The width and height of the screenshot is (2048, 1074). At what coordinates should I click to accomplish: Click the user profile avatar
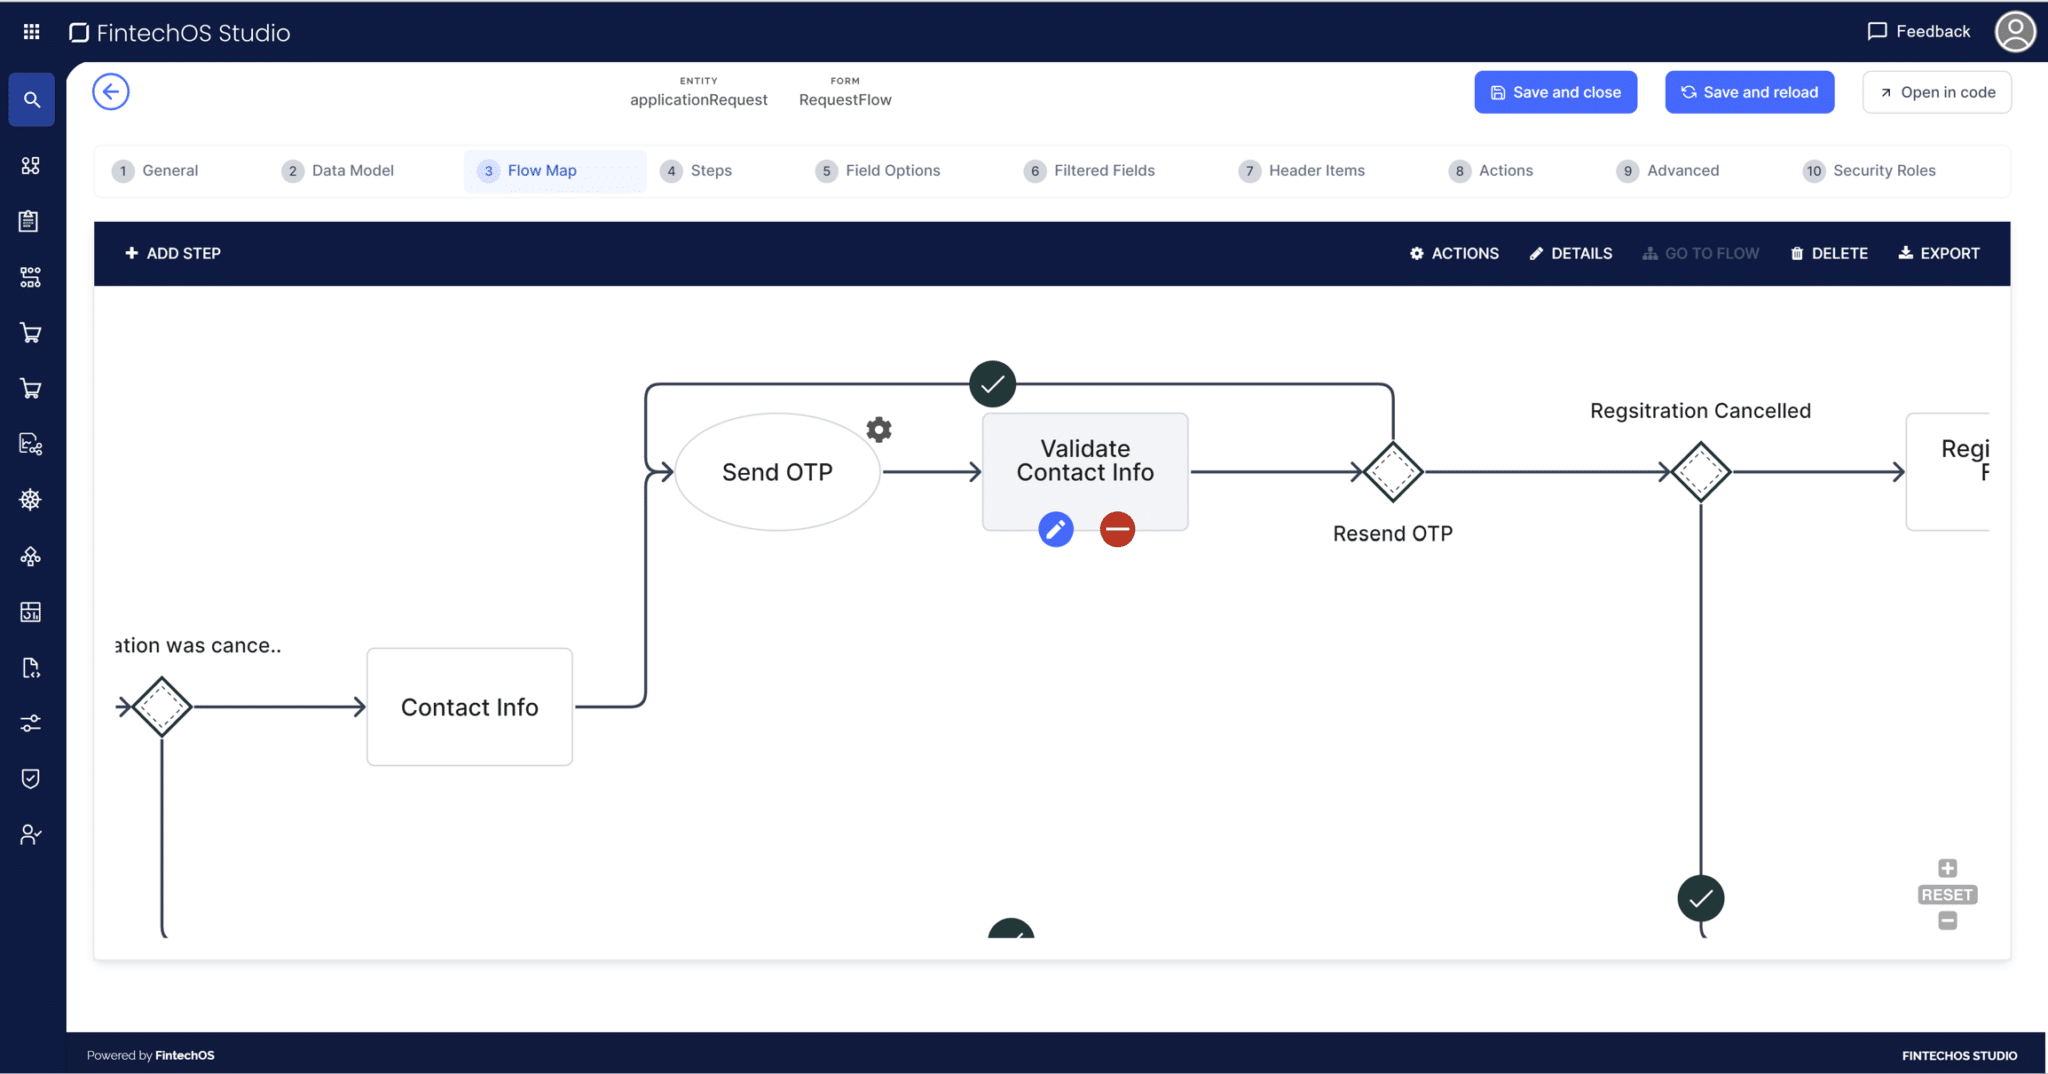tap(2015, 31)
